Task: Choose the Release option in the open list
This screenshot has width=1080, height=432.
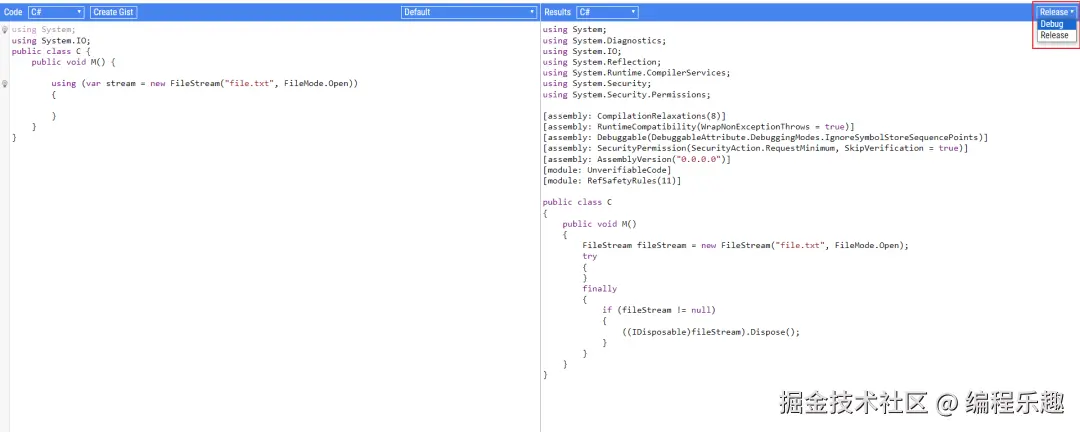Action: pyautogui.click(x=1057, y=35)
